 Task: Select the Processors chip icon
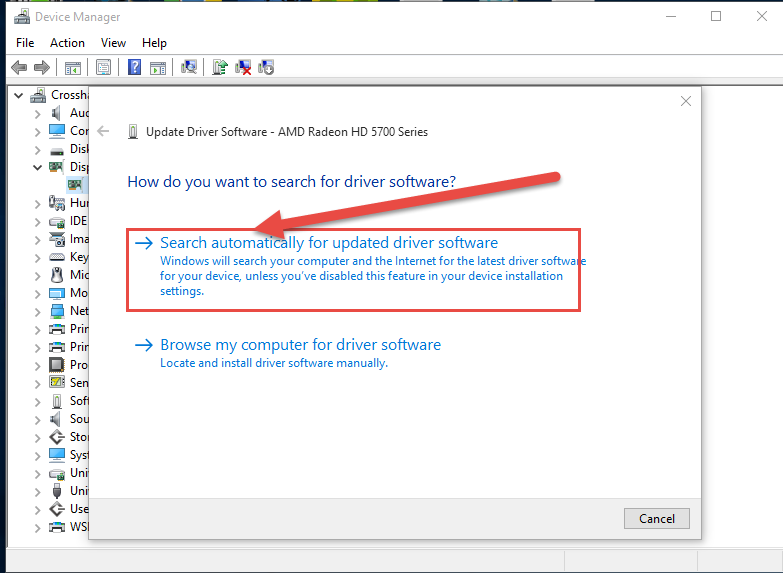pos(57,365)
